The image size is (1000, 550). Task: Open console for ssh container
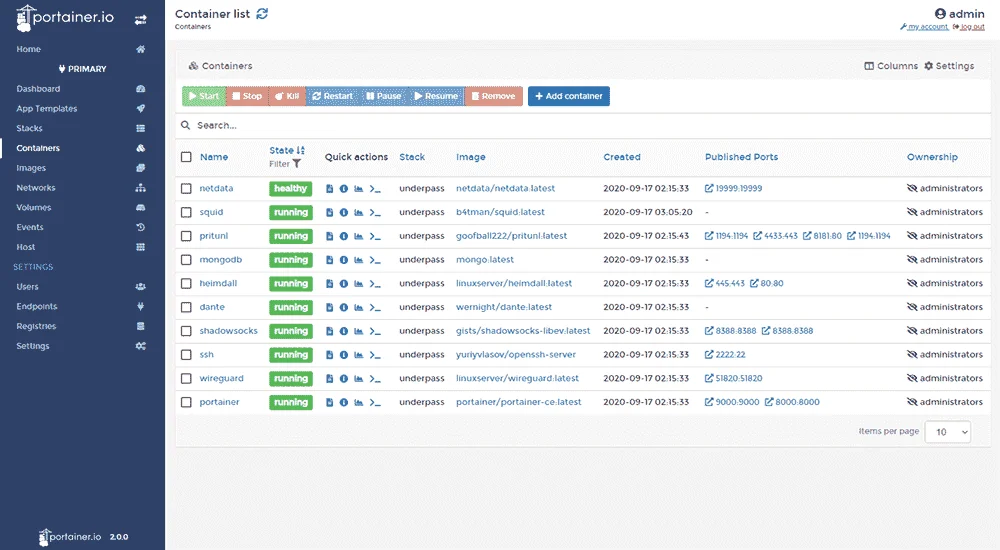(x=375, y=355)
